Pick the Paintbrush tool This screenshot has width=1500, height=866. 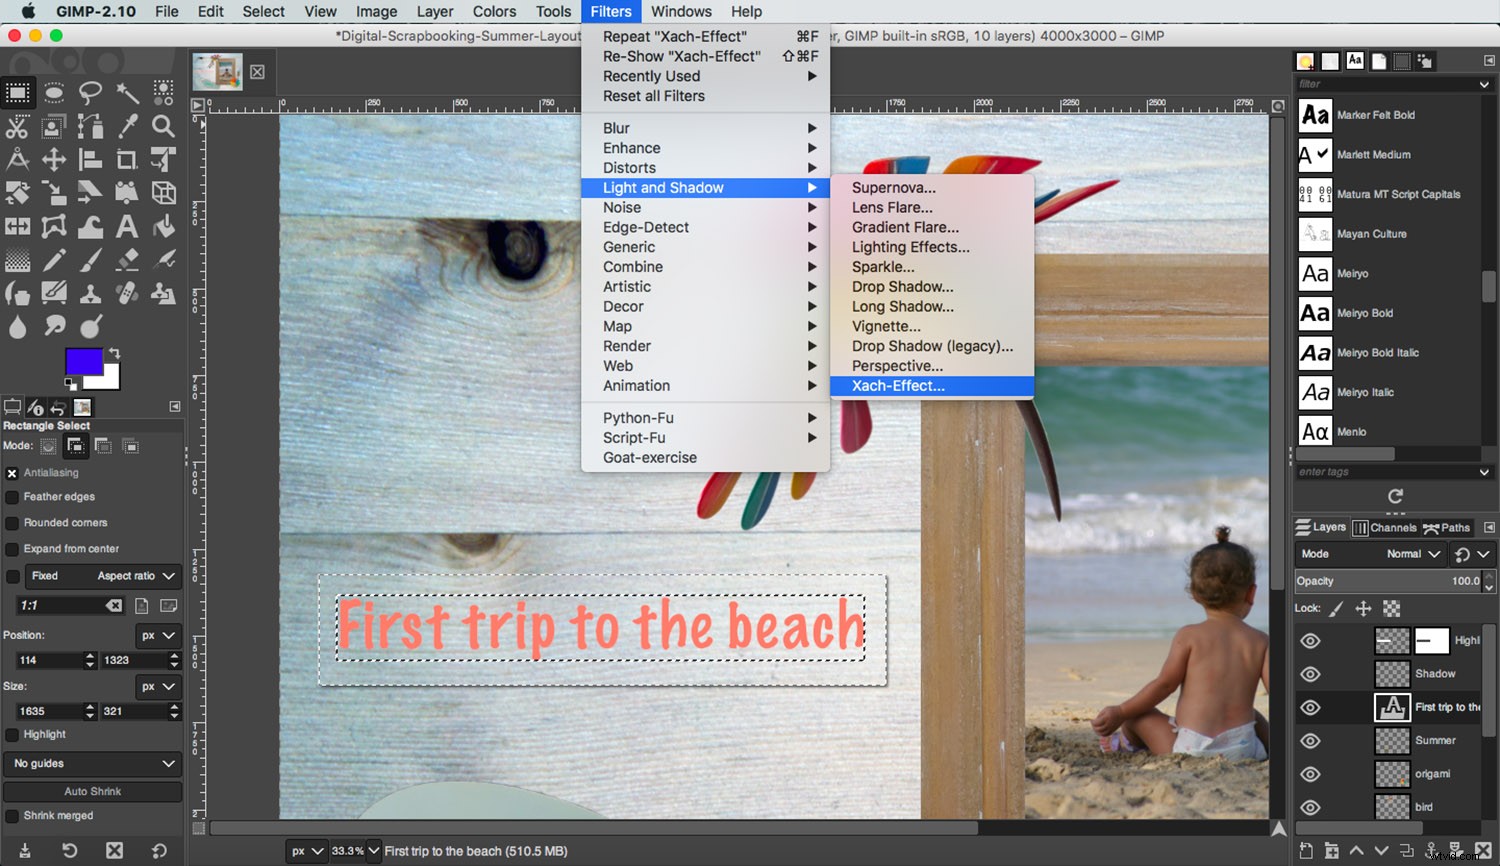[x=90, y=260]
